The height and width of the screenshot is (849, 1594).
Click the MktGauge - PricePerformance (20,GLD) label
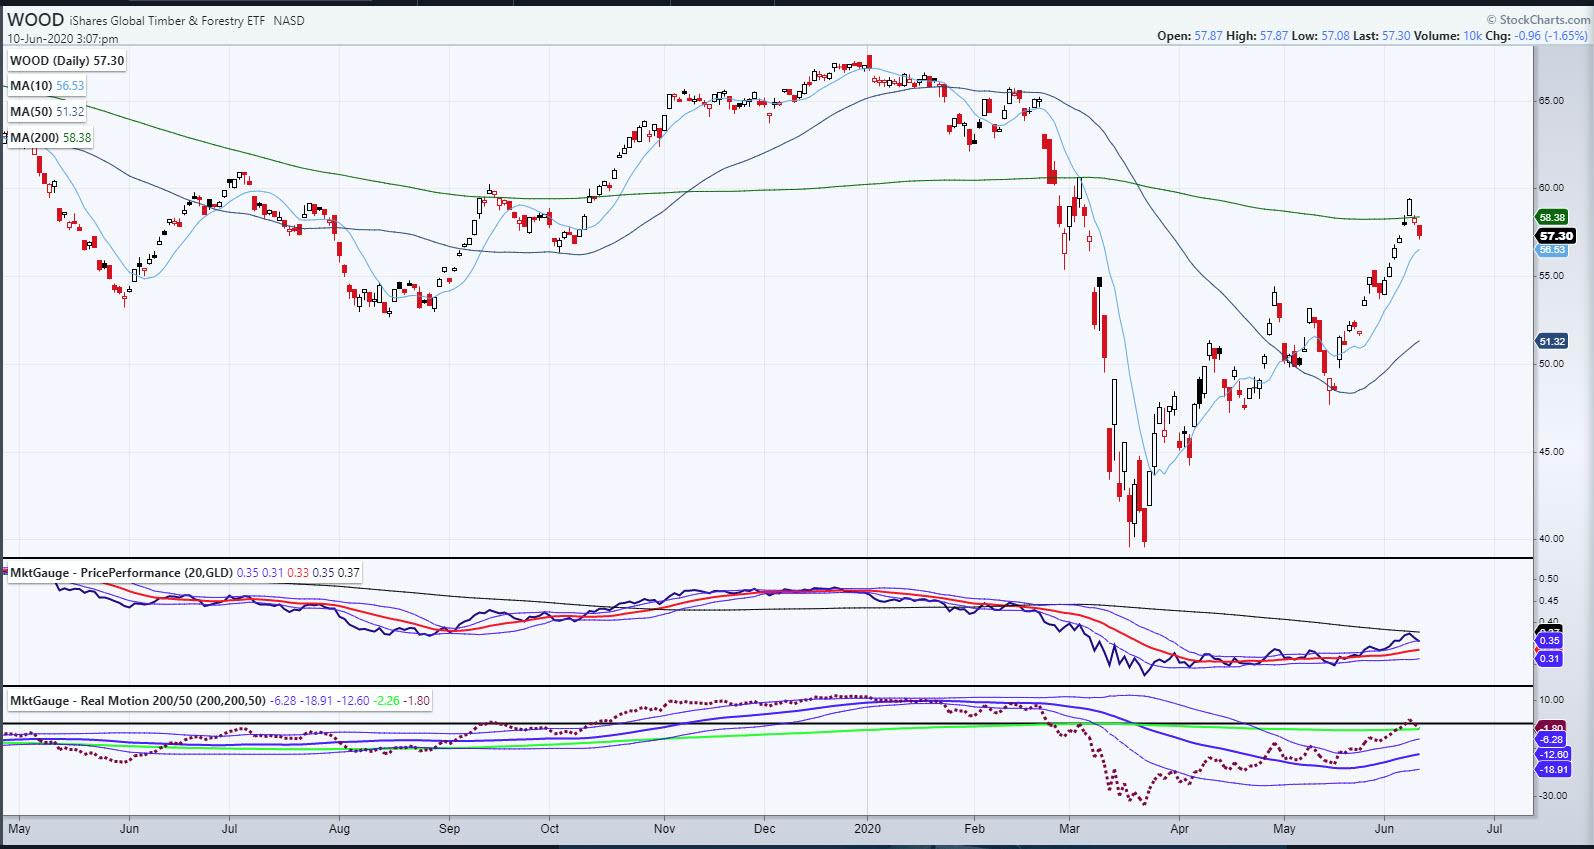tap(121, 573)
